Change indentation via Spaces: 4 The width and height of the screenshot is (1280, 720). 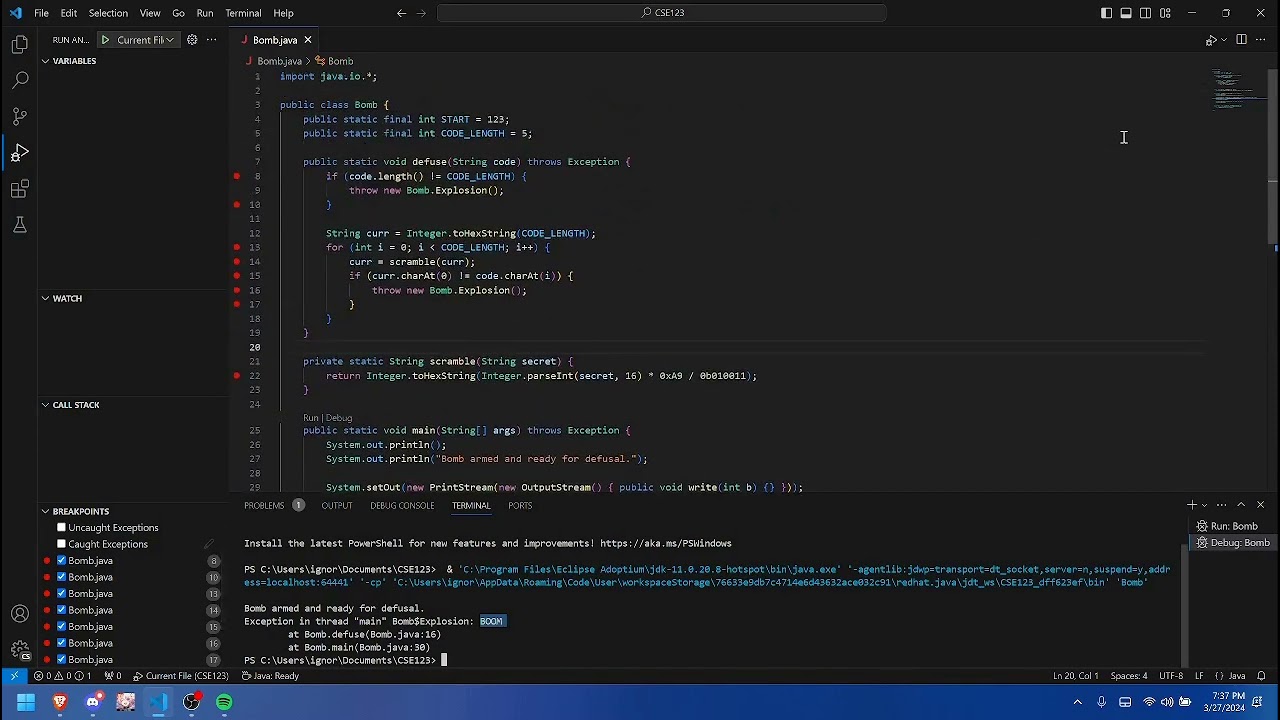(1129, 676)
